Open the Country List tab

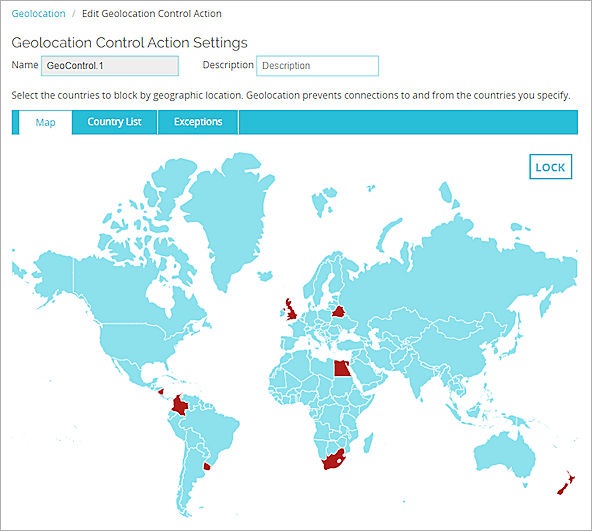(114, 122)
